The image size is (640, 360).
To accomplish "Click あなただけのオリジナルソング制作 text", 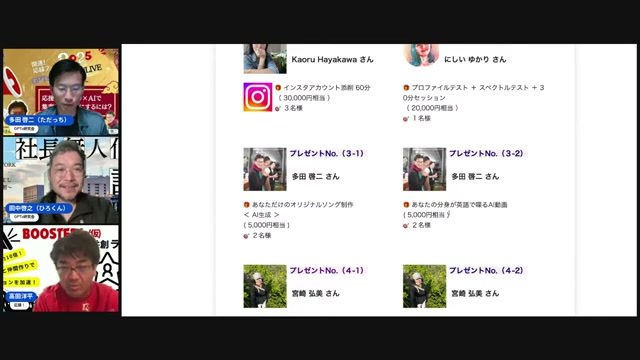I will click(302, 204).
